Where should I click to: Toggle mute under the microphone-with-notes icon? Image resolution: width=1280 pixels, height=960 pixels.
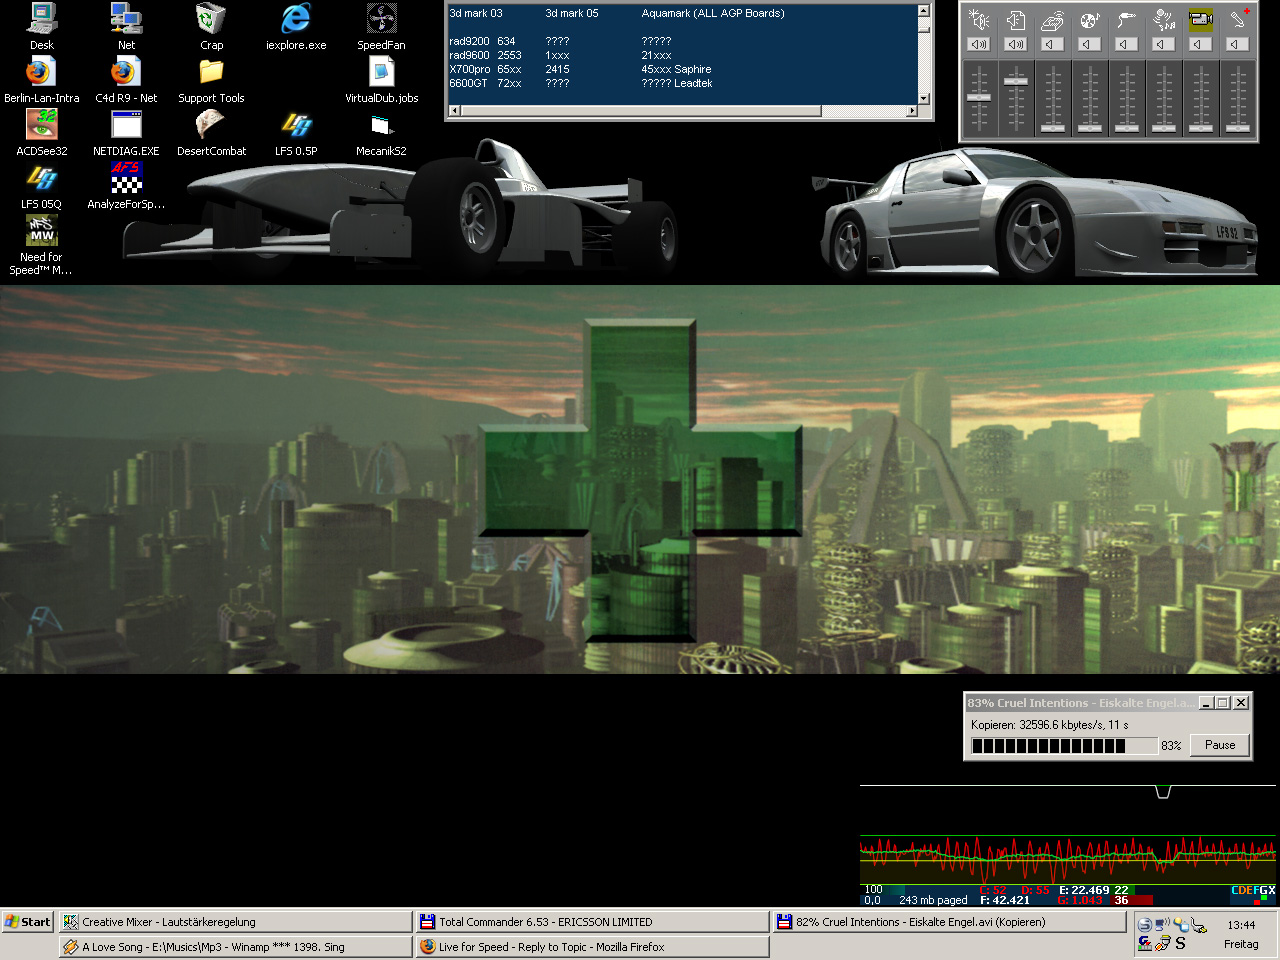click(1164, 44)
